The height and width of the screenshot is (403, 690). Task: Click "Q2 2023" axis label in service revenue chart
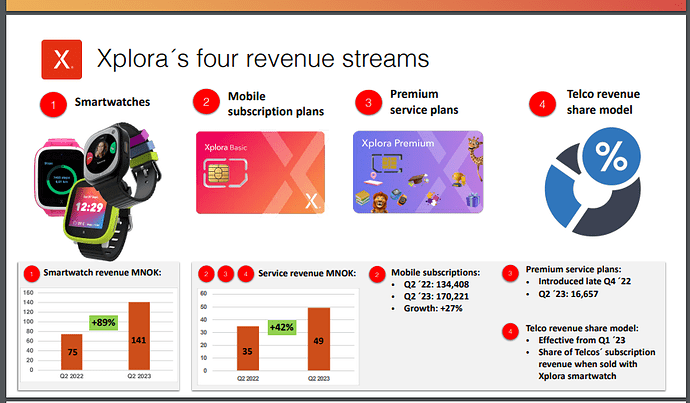tap(319, 378)
